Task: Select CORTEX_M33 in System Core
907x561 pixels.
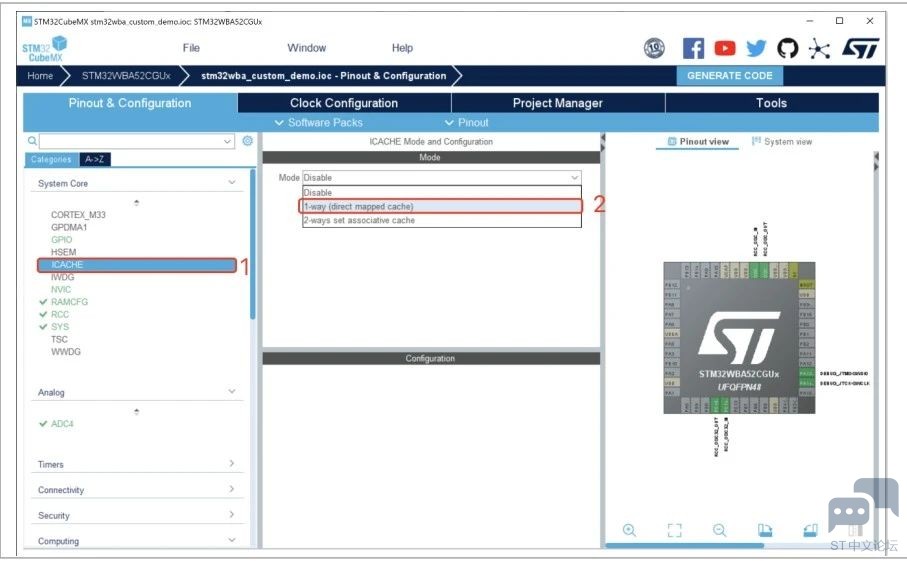Action: click(x=78, y=215)
